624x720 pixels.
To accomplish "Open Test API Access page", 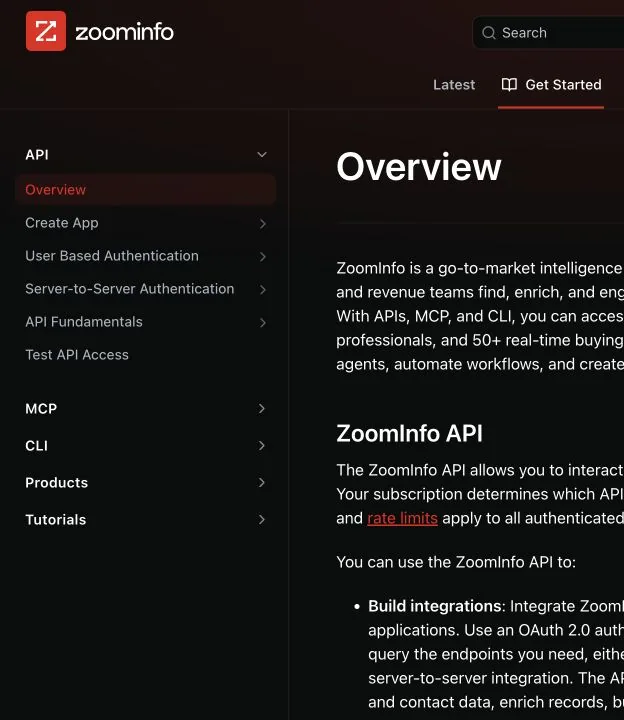I will 77,355.
